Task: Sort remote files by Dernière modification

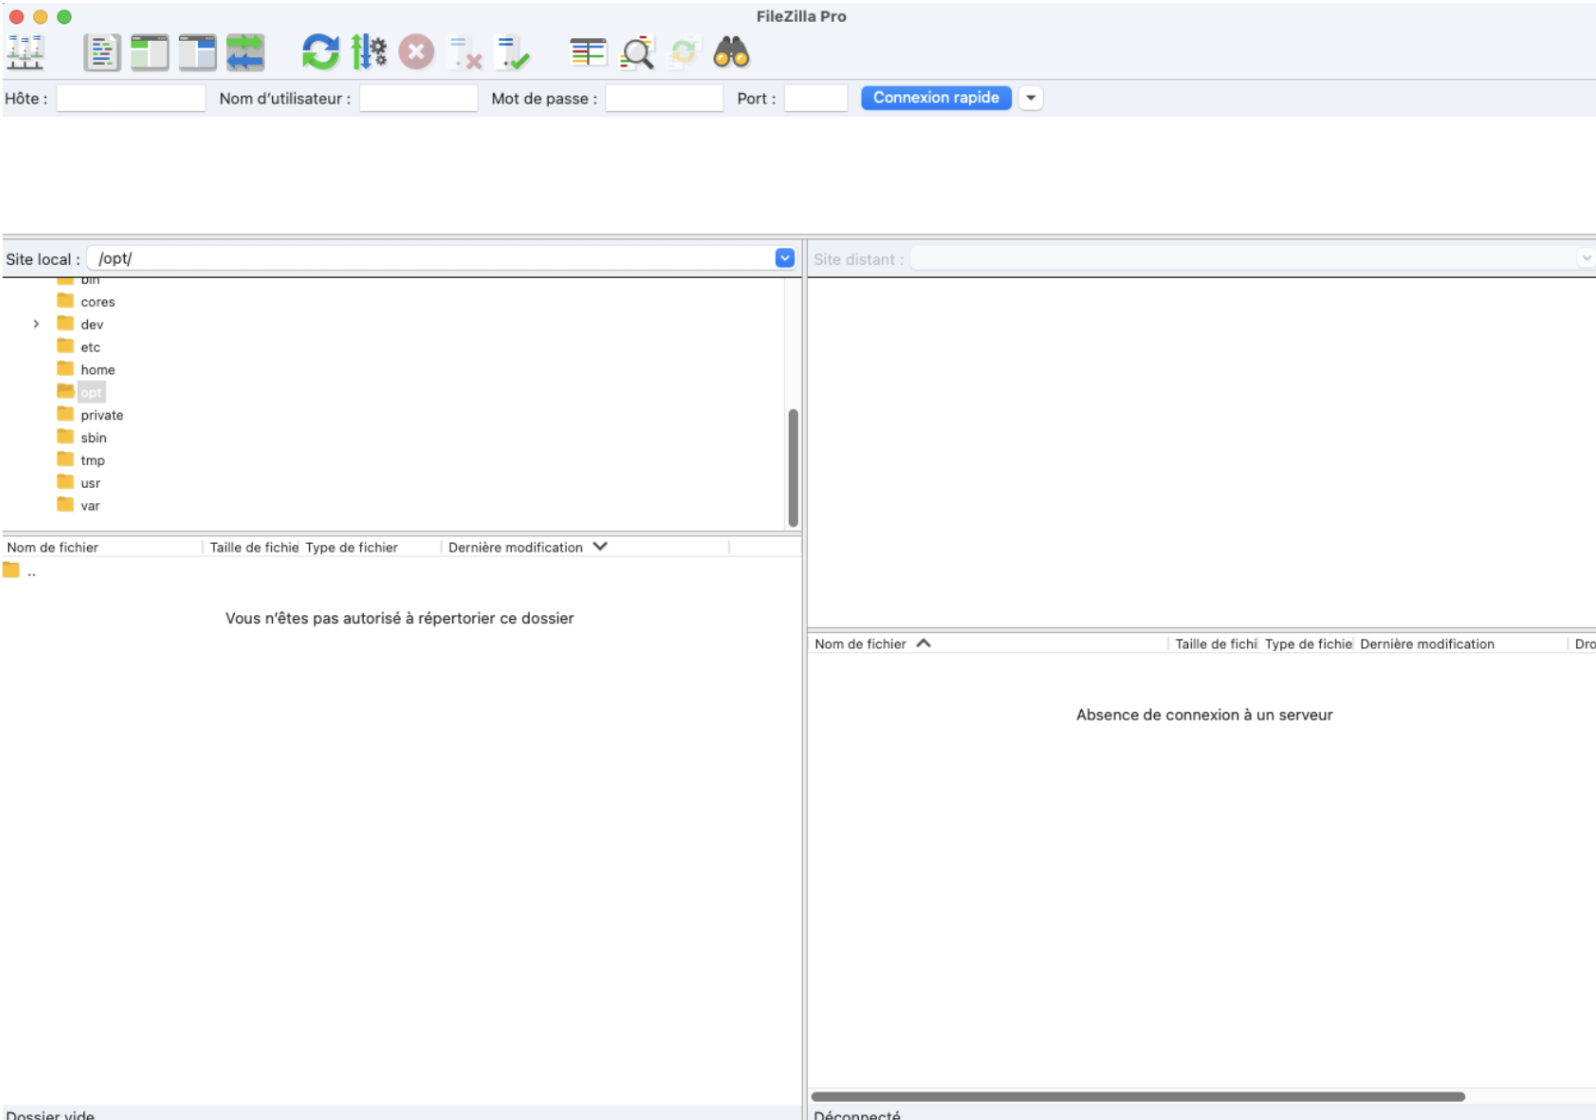Action: pyautogui.click(x=1461, y=644)
